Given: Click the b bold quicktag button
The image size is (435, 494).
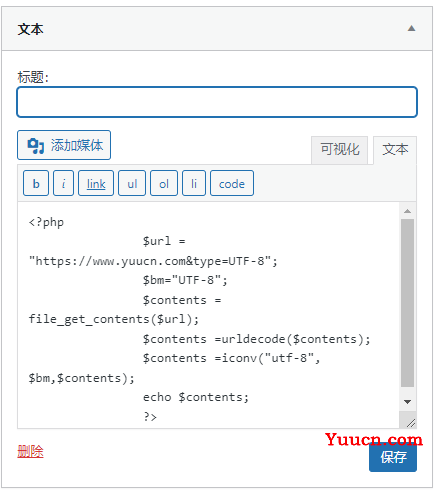Looking at the screenshot, I should coord(36,183).
